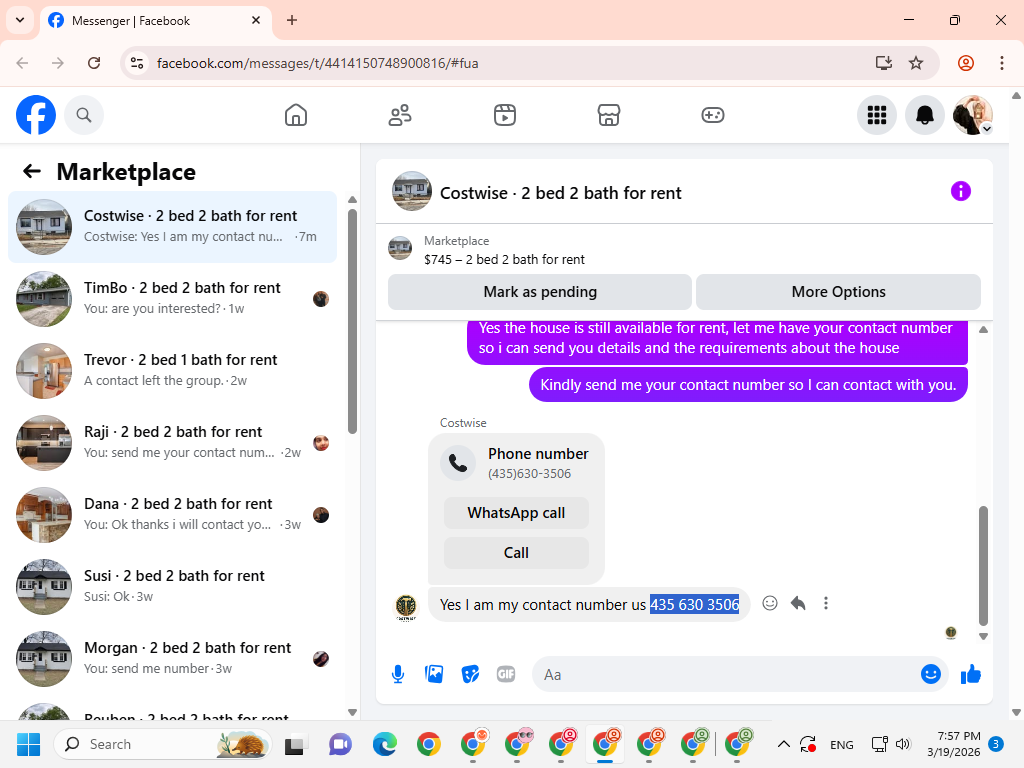This screenshot has height=768, width=1024.
Task: Click the conversation list scrollbar thumb
Action: pyautogui.click(x=352, y=321)
